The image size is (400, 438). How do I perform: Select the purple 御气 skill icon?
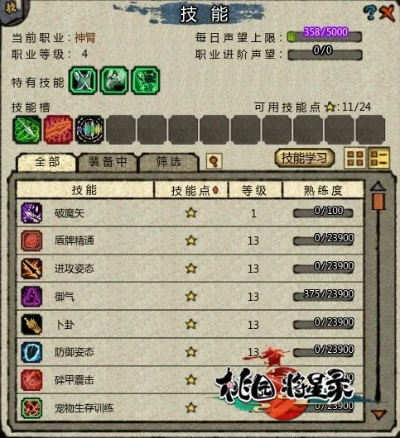pos(32,296)
